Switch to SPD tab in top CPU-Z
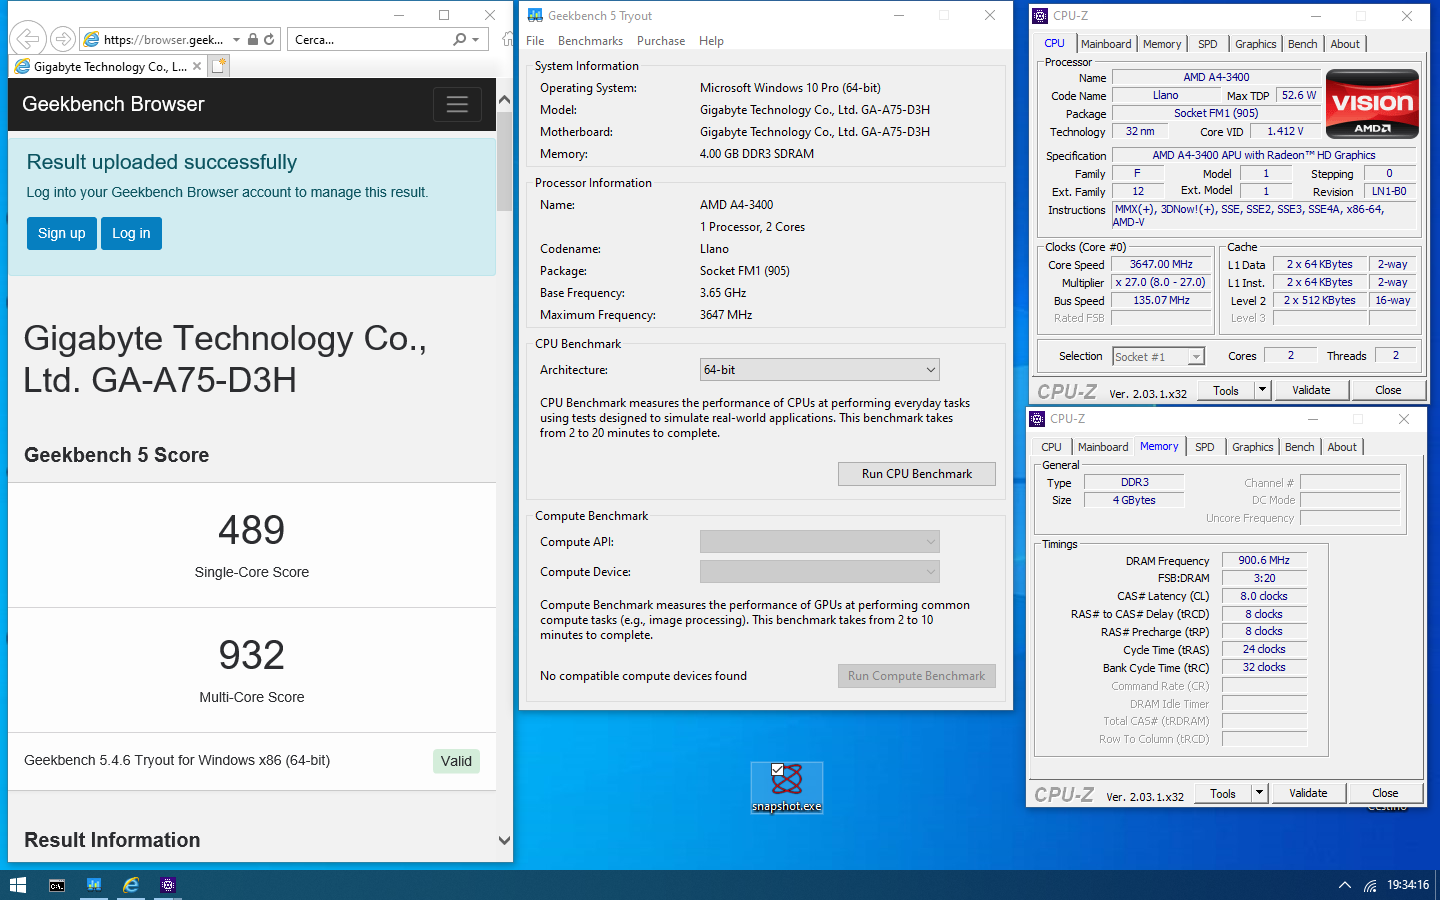 point(1208,44)
